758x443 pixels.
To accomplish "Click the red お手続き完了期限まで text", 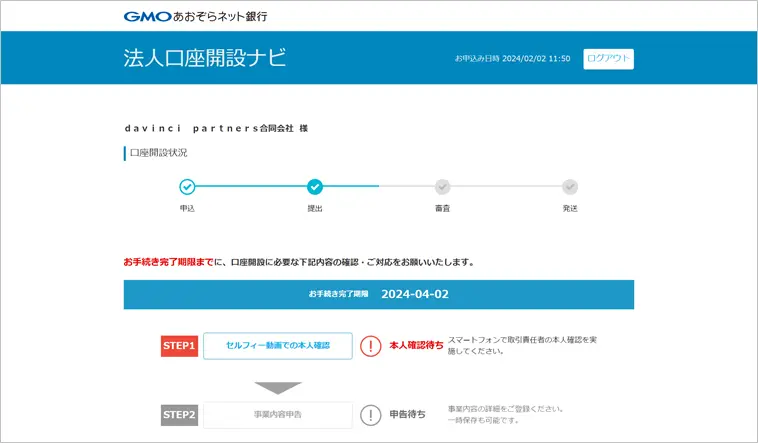I will tap(168, 262).
